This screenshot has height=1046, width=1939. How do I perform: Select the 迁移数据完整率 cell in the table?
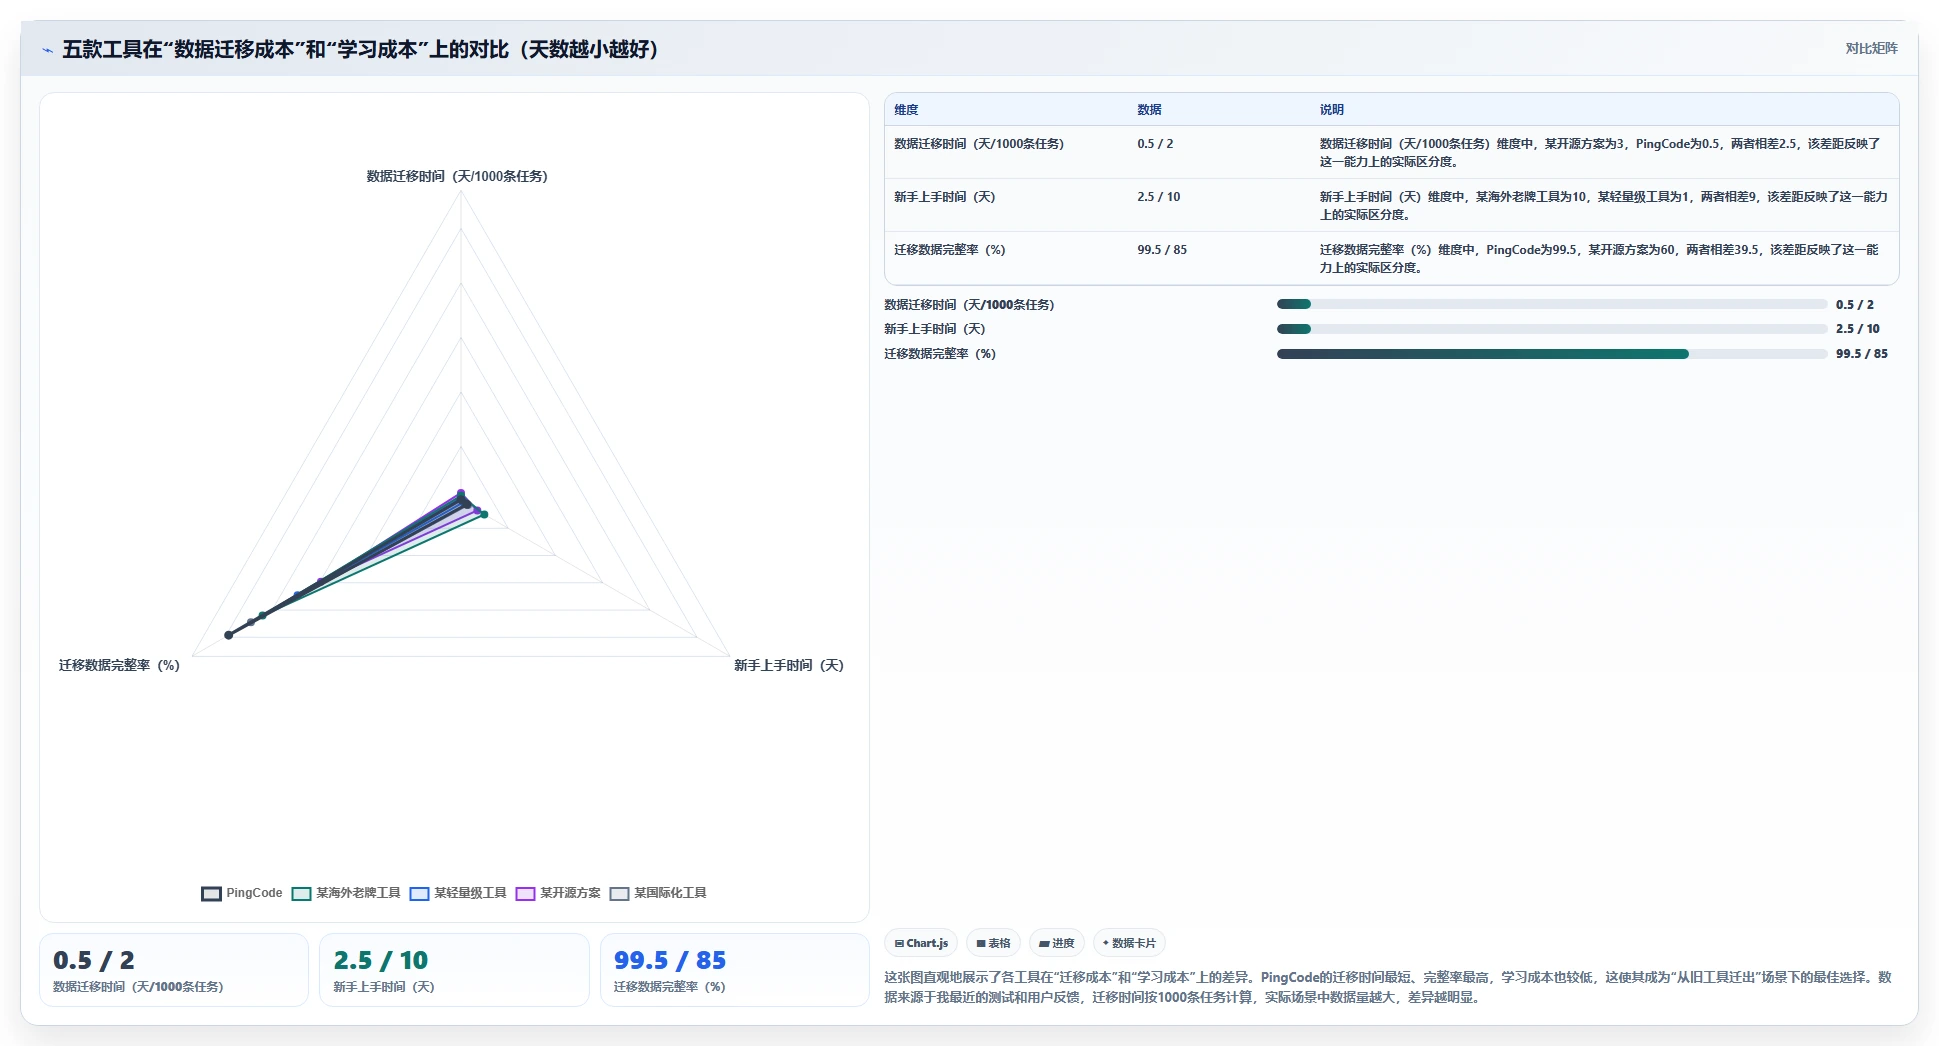(x=950, y=250)
